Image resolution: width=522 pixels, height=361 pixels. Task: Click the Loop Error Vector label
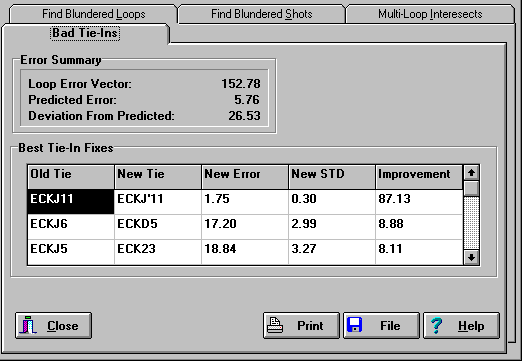point(80,84)
